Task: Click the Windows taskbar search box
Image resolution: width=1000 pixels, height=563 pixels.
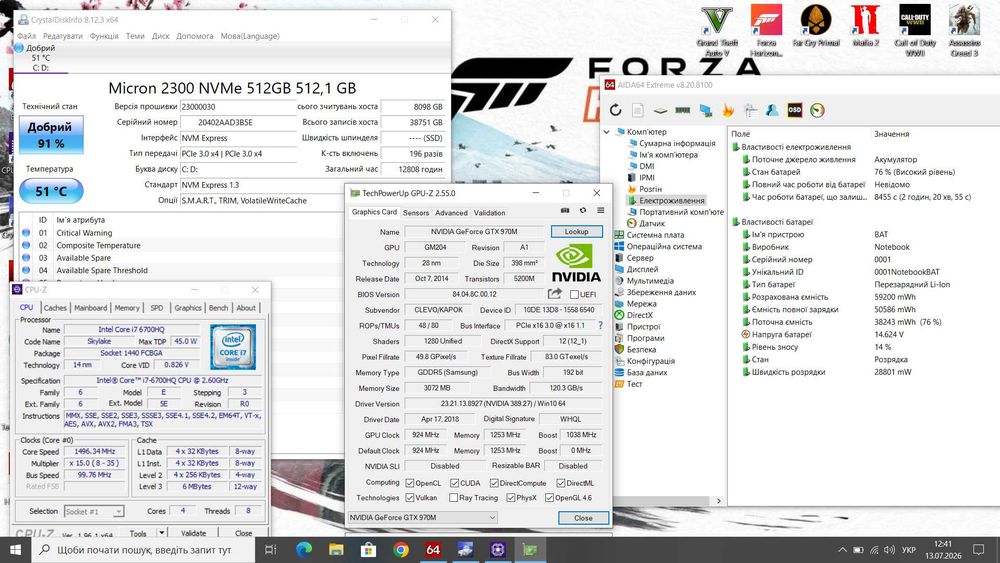Action: coord(143,550)
